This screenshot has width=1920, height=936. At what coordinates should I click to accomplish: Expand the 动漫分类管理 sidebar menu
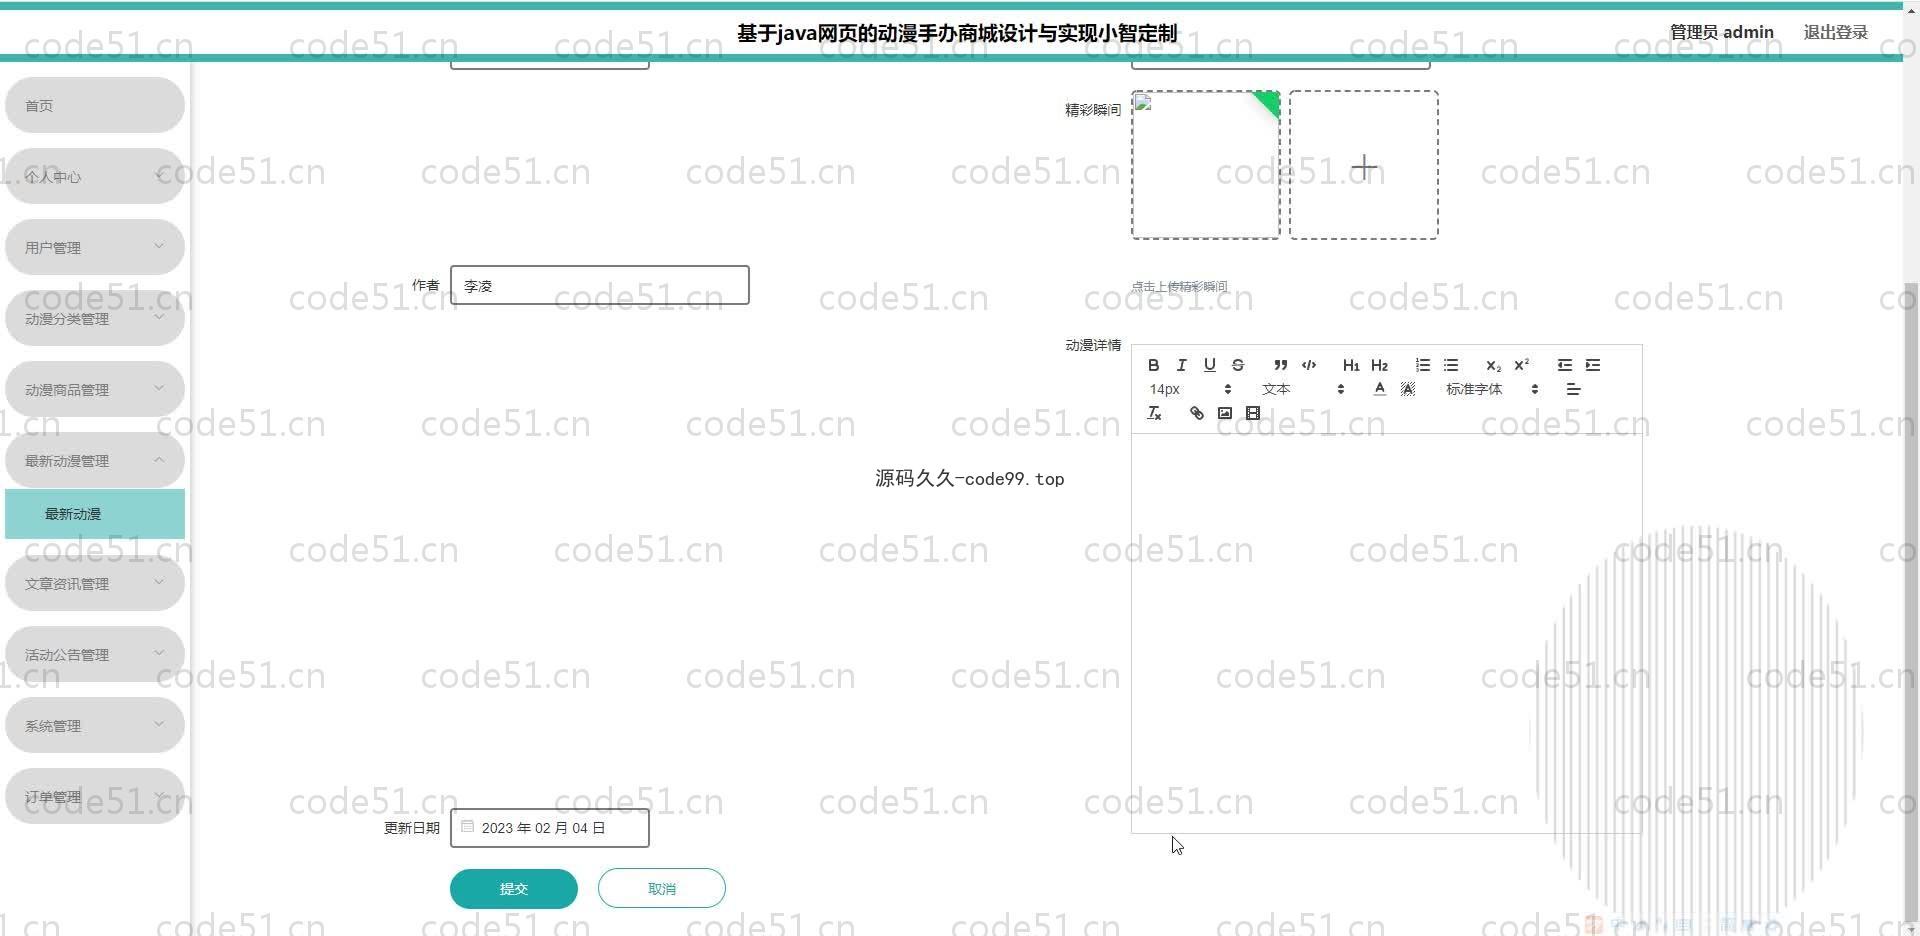pos(95,318)
